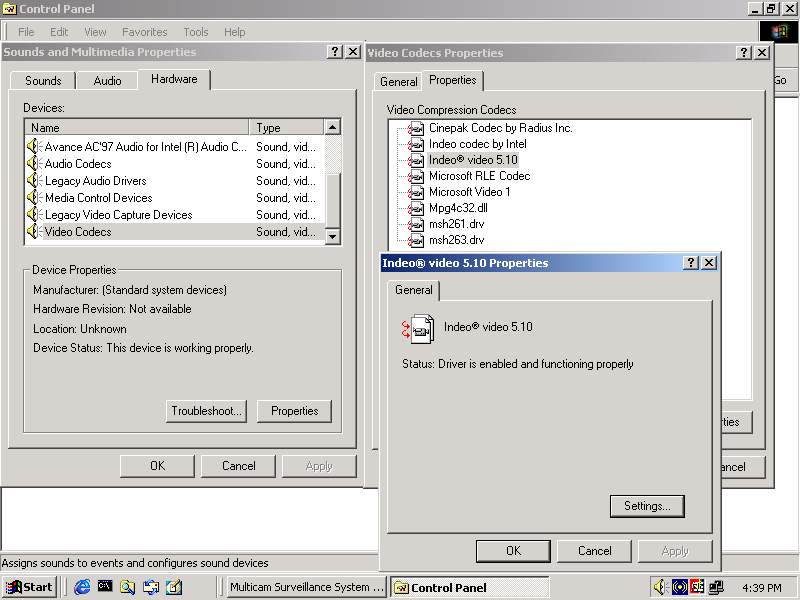Click the codec icon for Indeo video 5.10 in list
The height and width of the screenshot is (600, 800).
tap(416, 160)
